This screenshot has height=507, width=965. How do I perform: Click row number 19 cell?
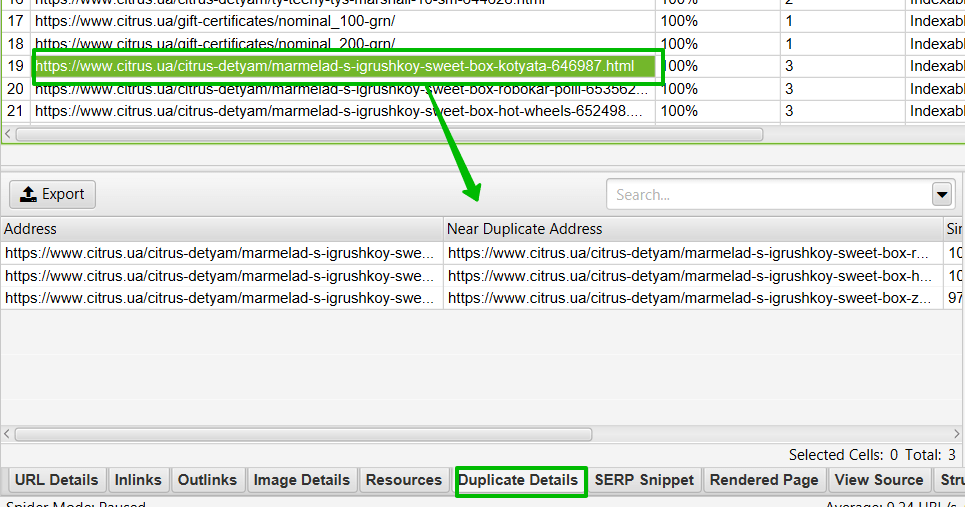point(15,66)
